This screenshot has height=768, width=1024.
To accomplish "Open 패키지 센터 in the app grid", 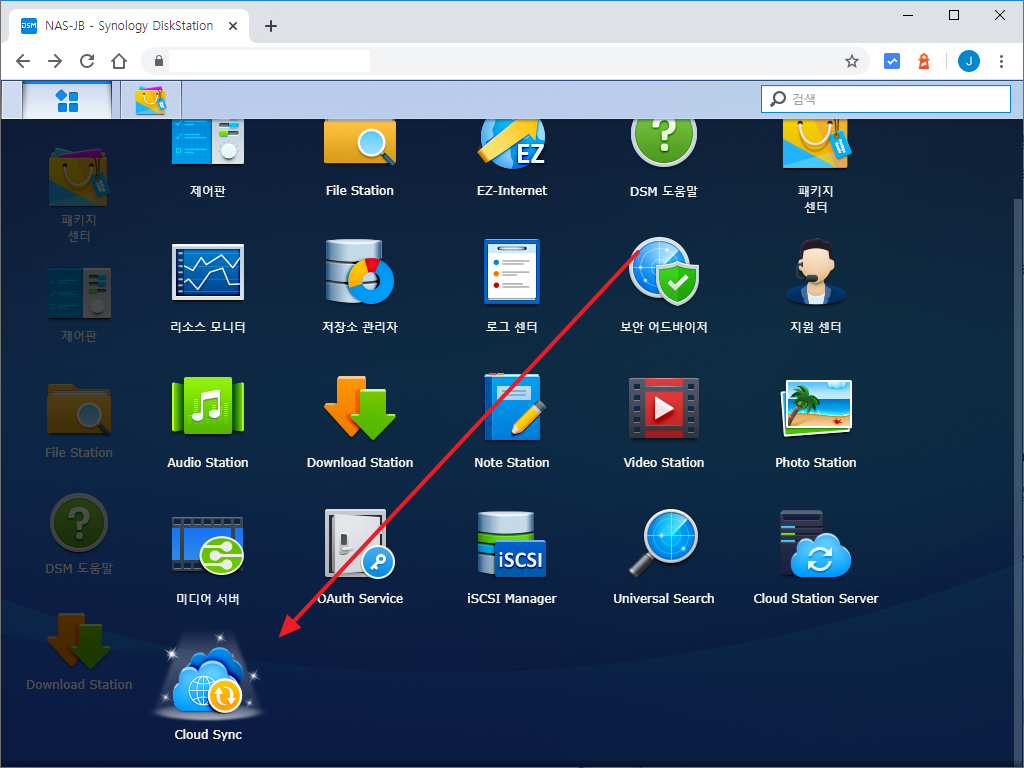I will click(816, 144).
